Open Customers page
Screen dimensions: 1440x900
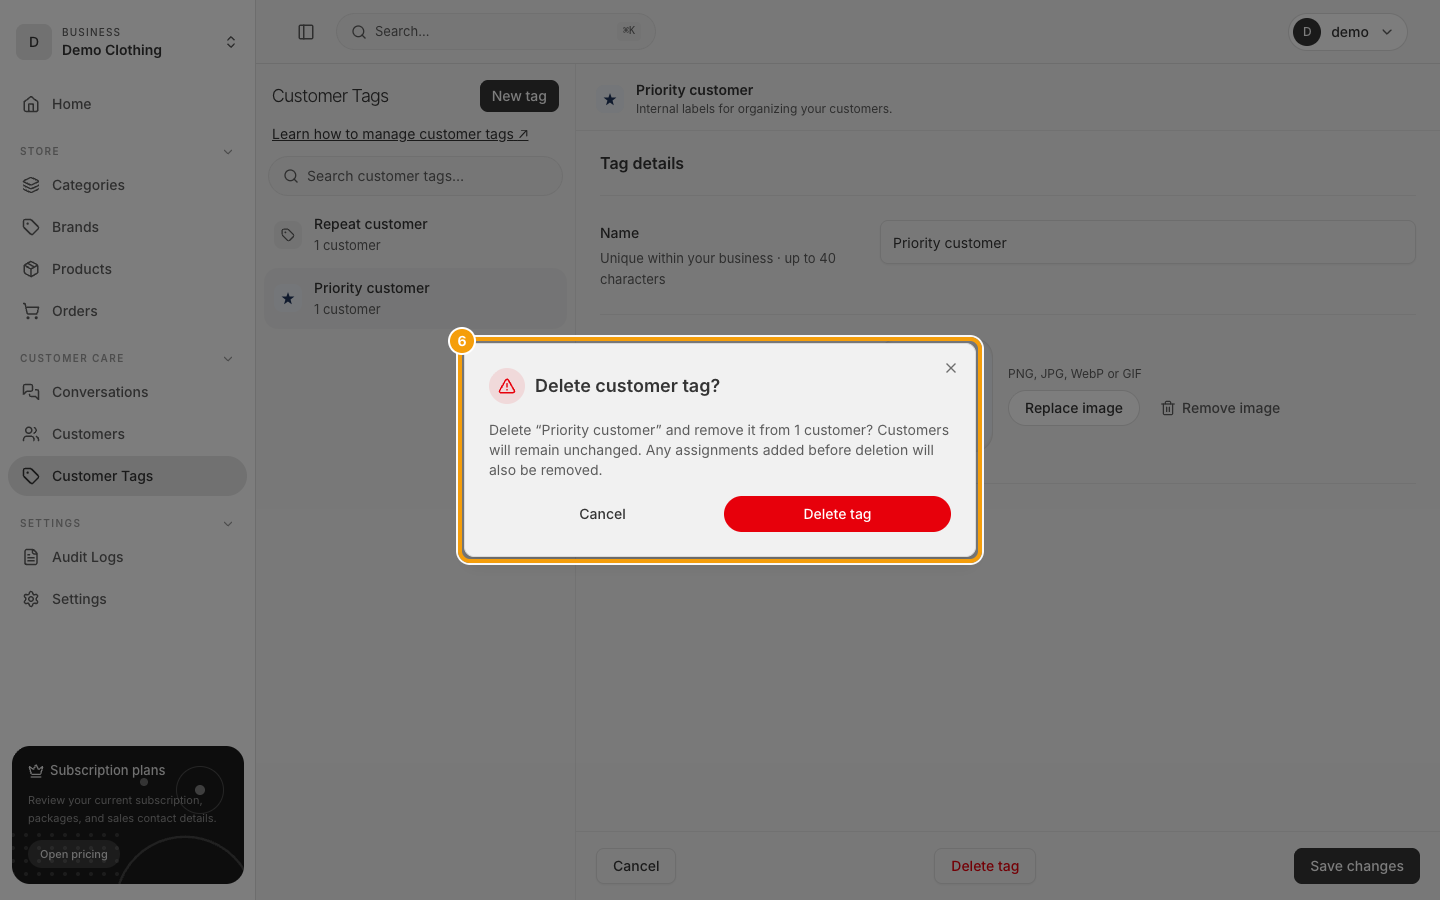[x=128, y=434]
